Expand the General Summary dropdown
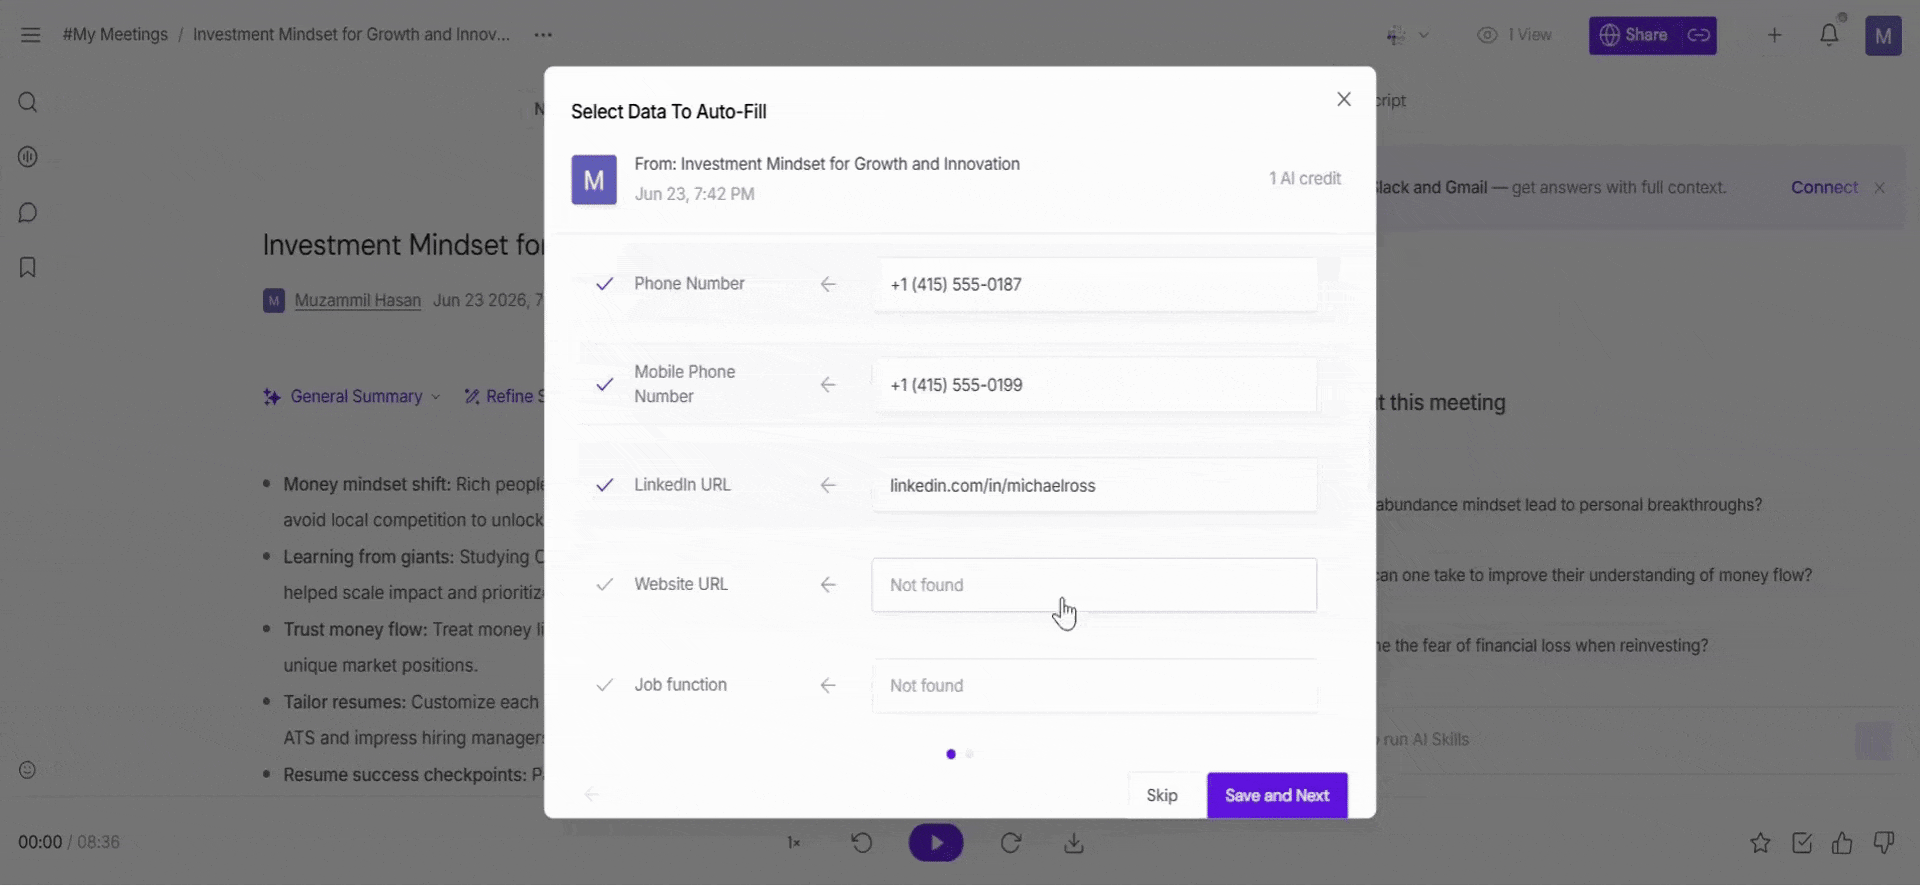The image size is (1920, 886). 352,397
